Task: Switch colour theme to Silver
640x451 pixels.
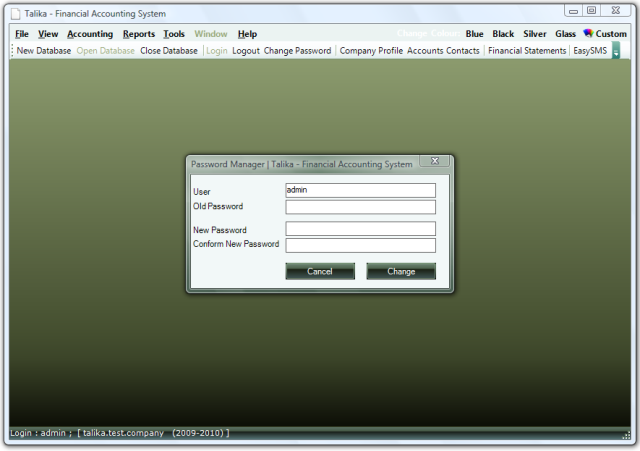Action: click(535, 34)
